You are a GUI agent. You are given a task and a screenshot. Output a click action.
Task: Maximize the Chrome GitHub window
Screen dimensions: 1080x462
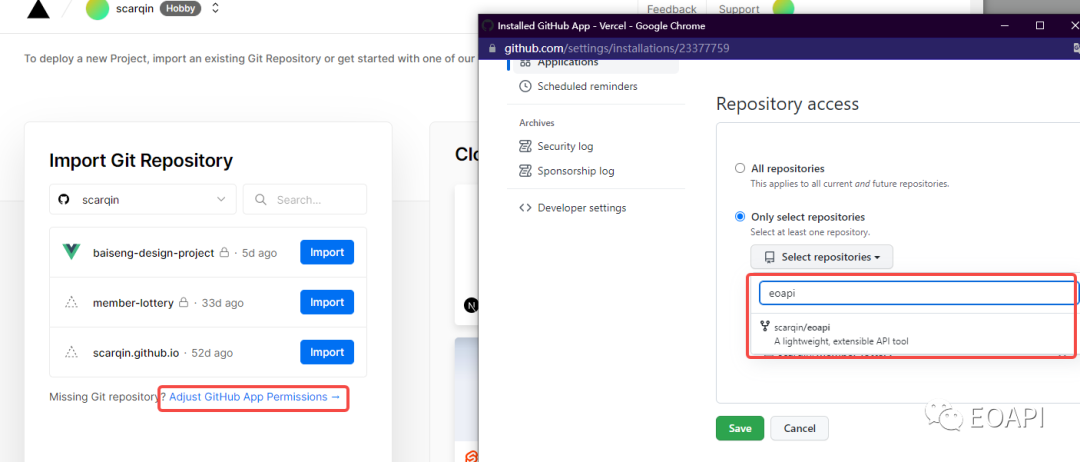[1040, 25]
